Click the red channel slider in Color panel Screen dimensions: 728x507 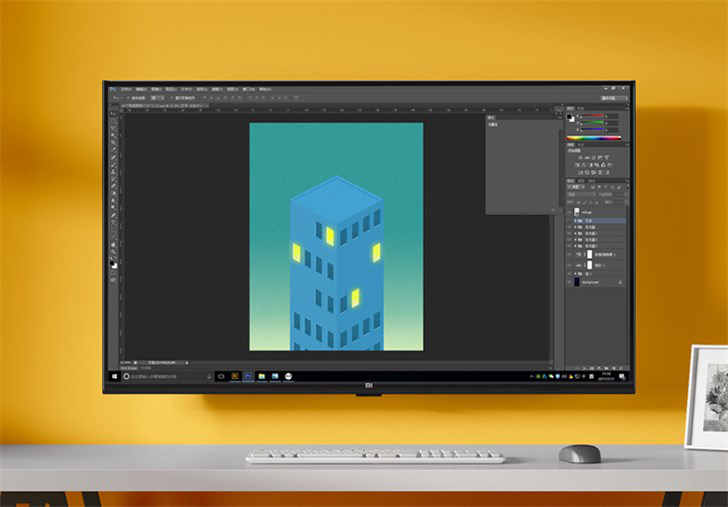point(596,117)
